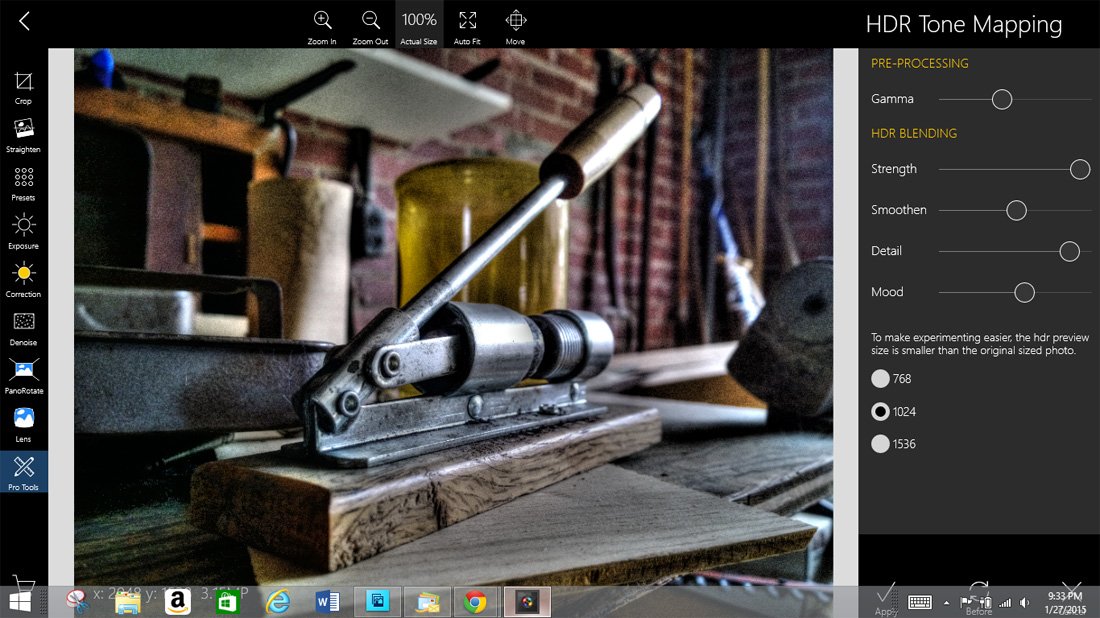1100x618 pixels.
Task: Click the HDR Tone Mapping title
Action: click(964, 25)
